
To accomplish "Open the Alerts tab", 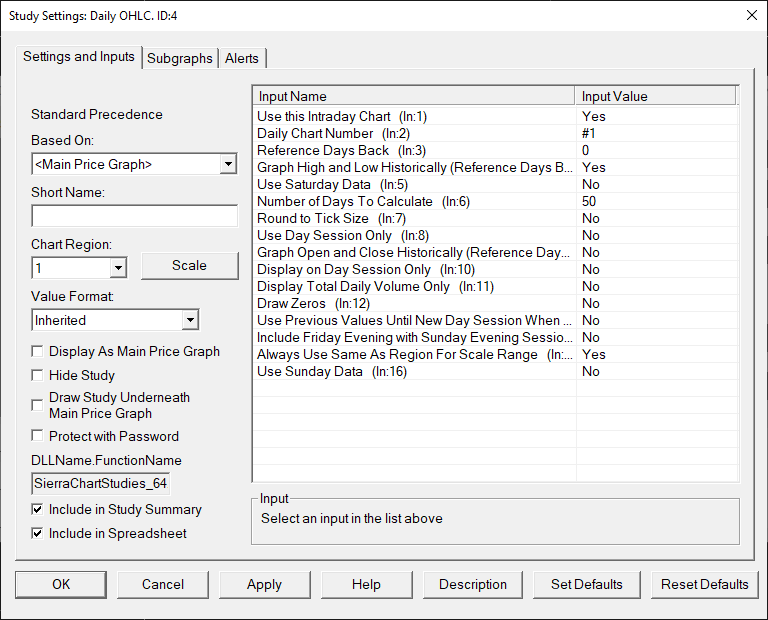I will coord(241,58).
